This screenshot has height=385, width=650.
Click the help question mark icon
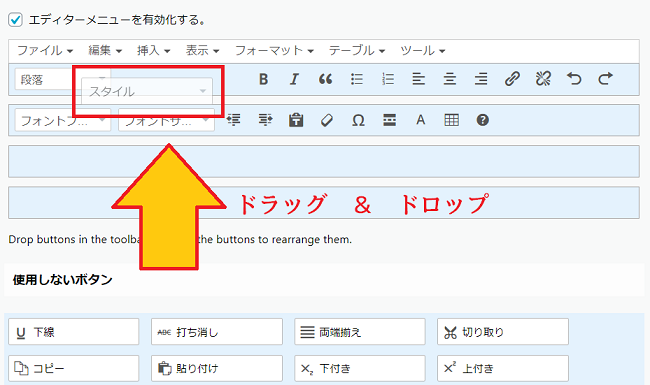483,120
